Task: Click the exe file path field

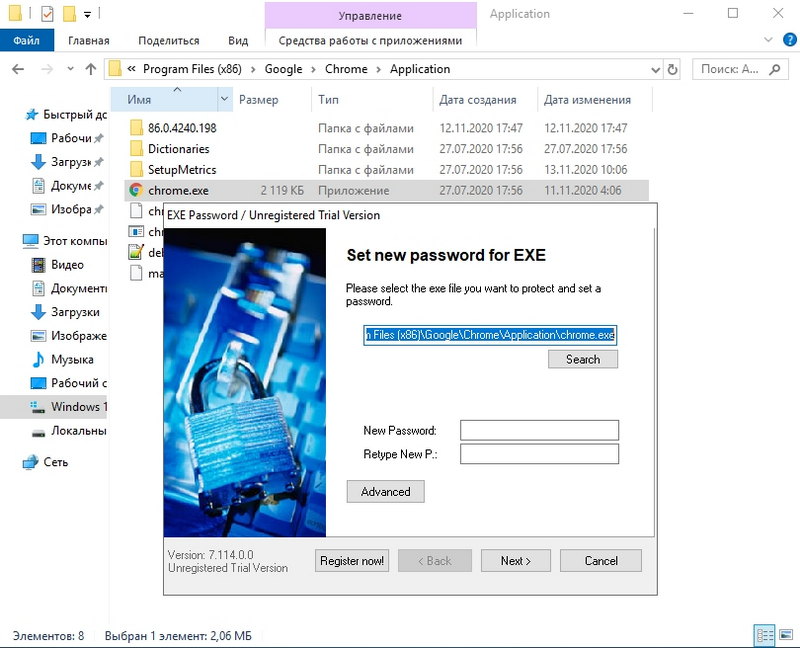Action: pyautogui.click(x=490, y=335)
